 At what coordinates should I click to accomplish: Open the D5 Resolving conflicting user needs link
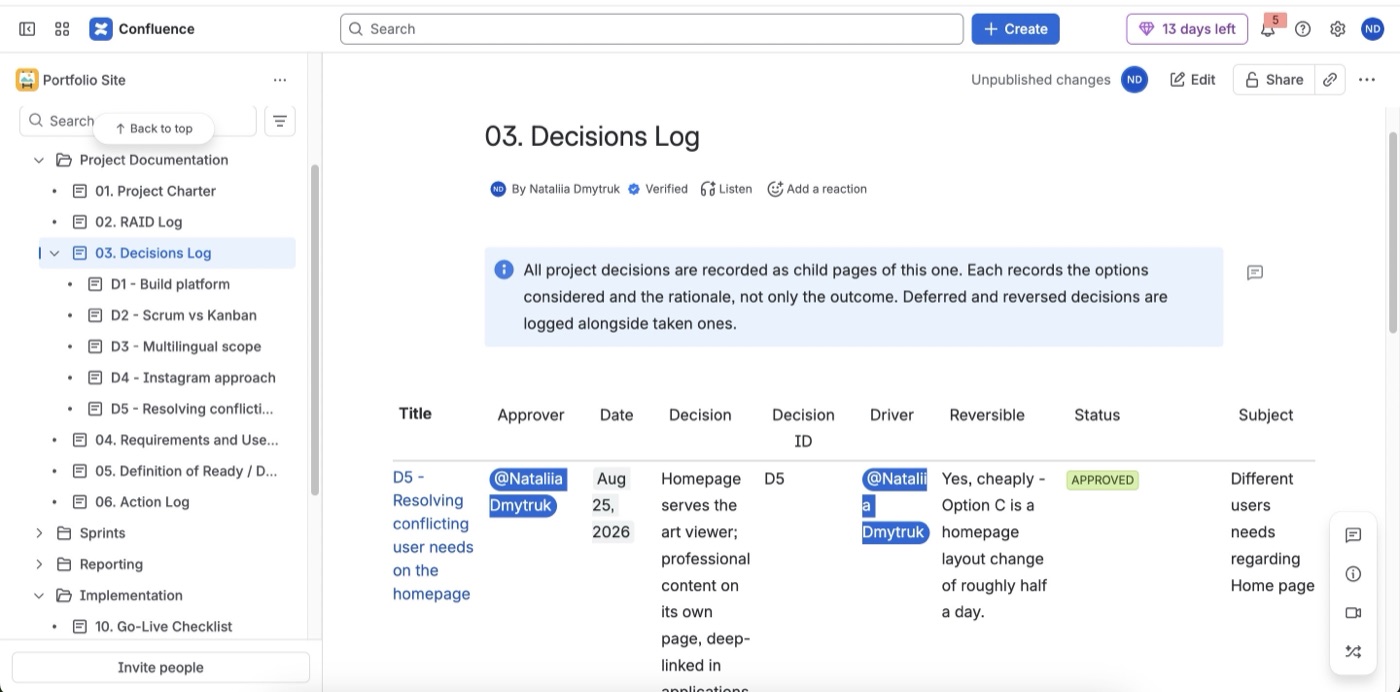click(433, 536)
